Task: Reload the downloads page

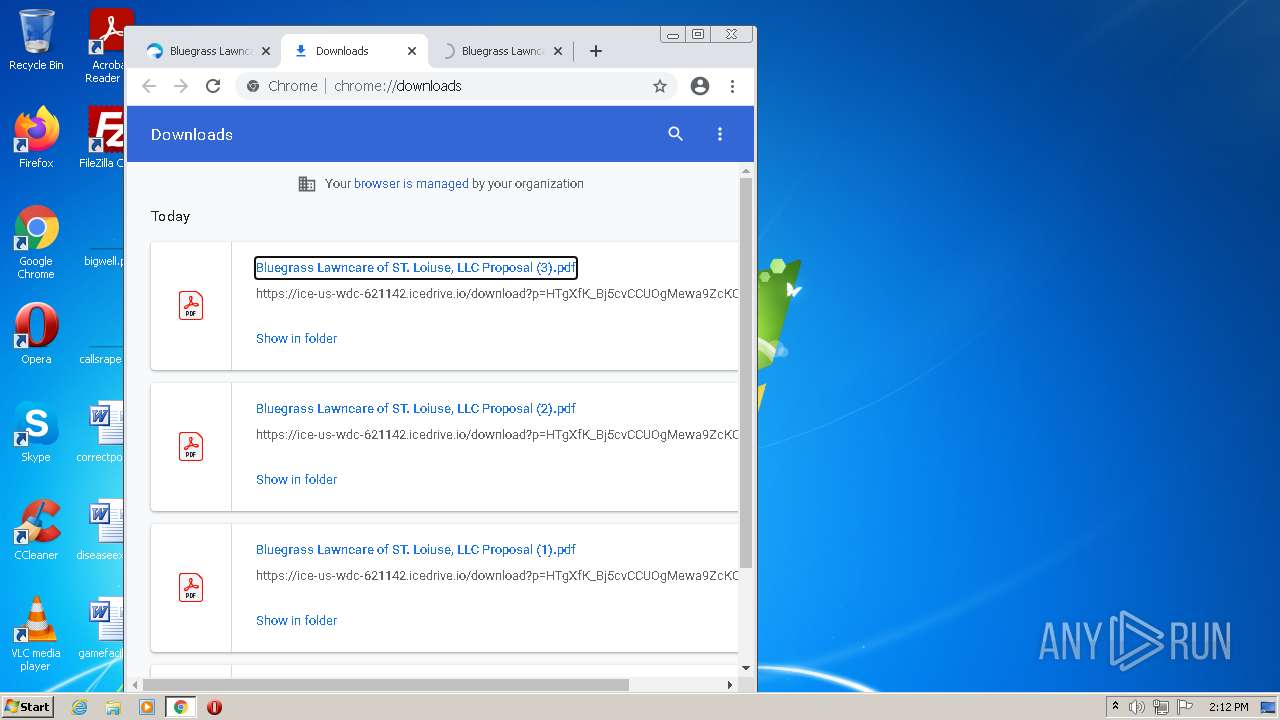Action: 213,86
